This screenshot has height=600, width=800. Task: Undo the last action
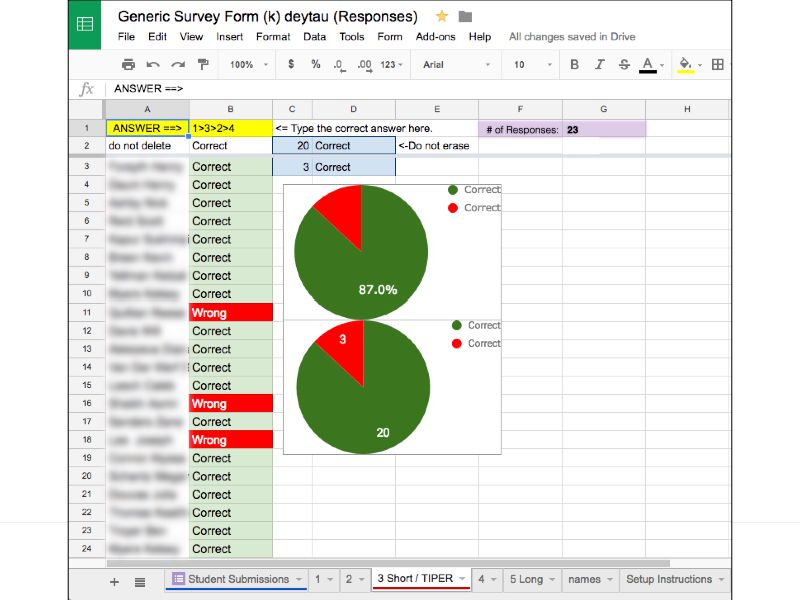(x=153, y=64)
